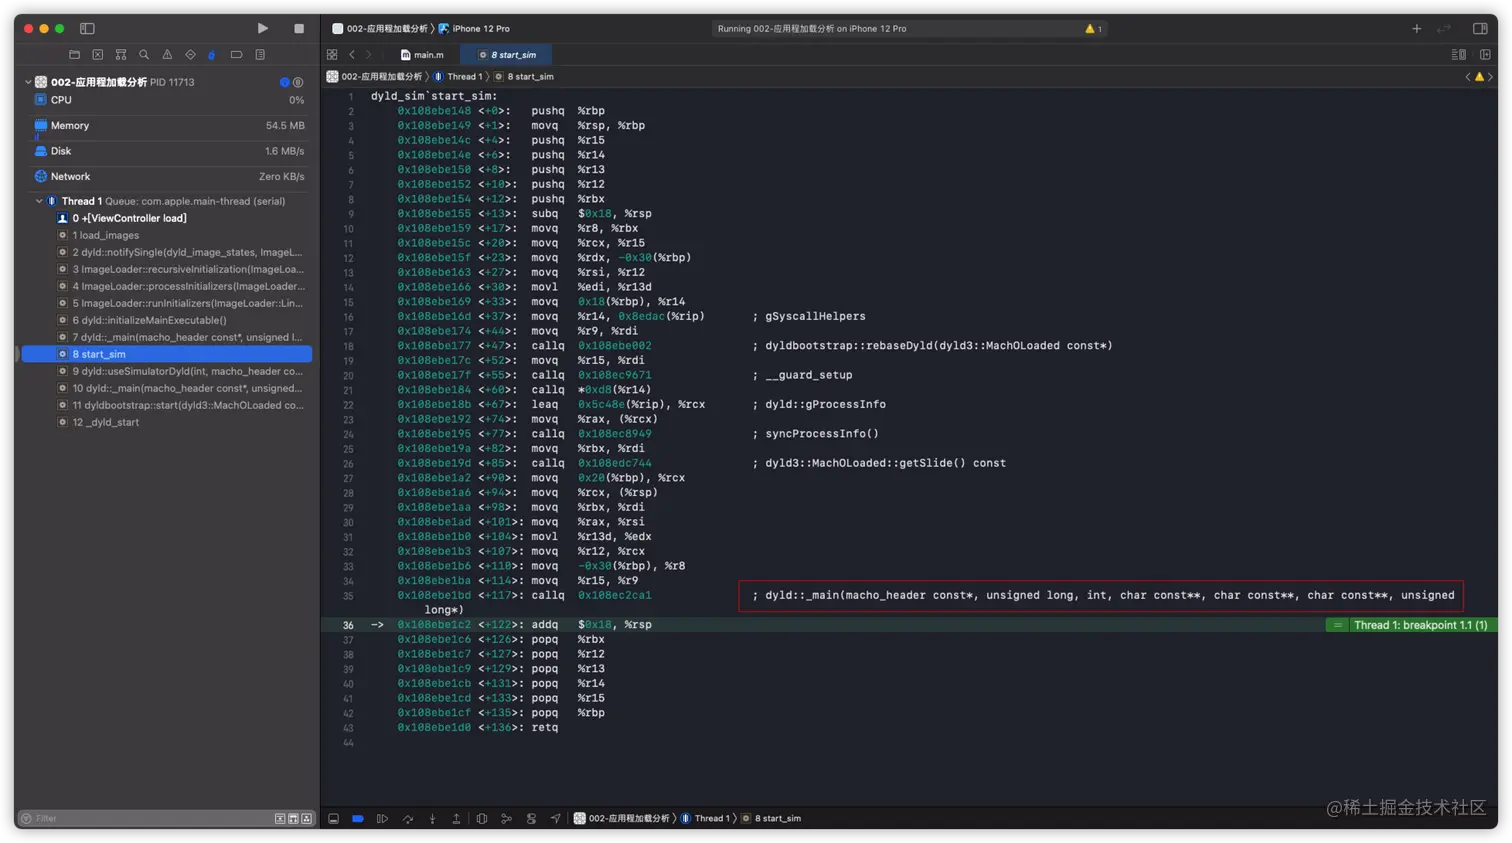Select frame 6 dyld::initializeMainExecutable()
The width and height of the screenshot is (1512, 843).
(167, 320)
